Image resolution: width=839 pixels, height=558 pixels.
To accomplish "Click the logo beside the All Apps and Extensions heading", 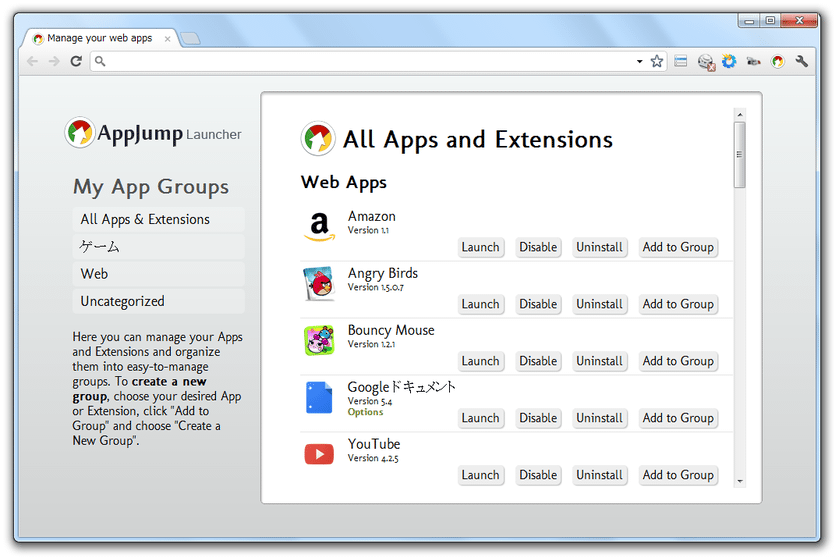I will point(318,139).
